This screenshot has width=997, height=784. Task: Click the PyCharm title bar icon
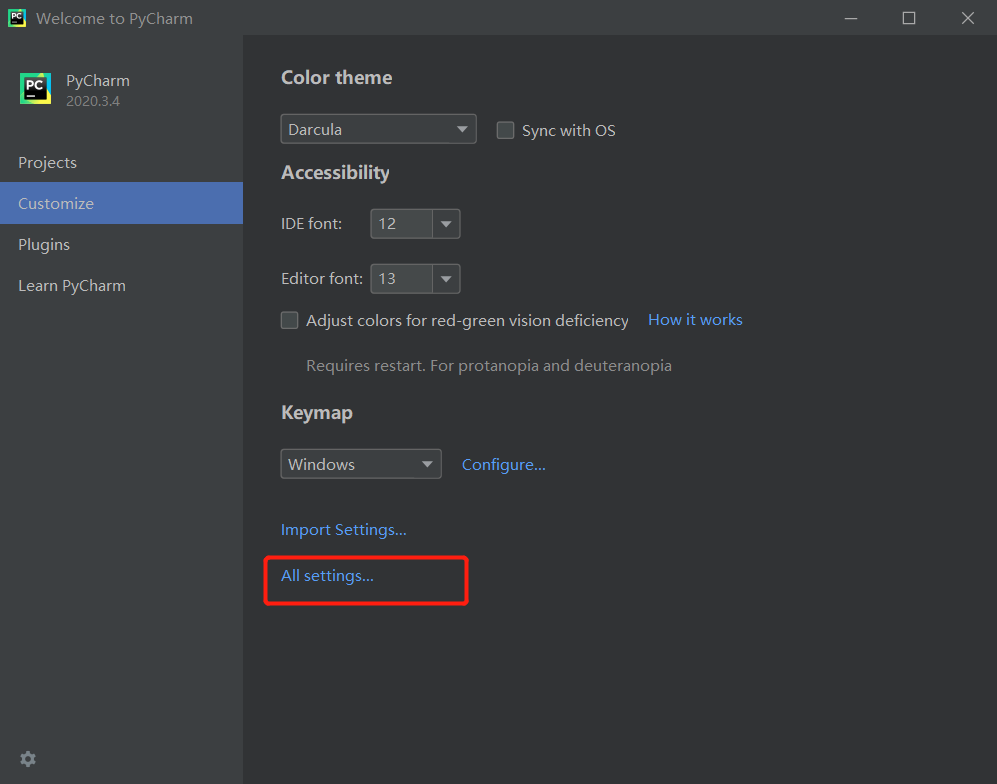pyautogui.click(x=17, y=18)
